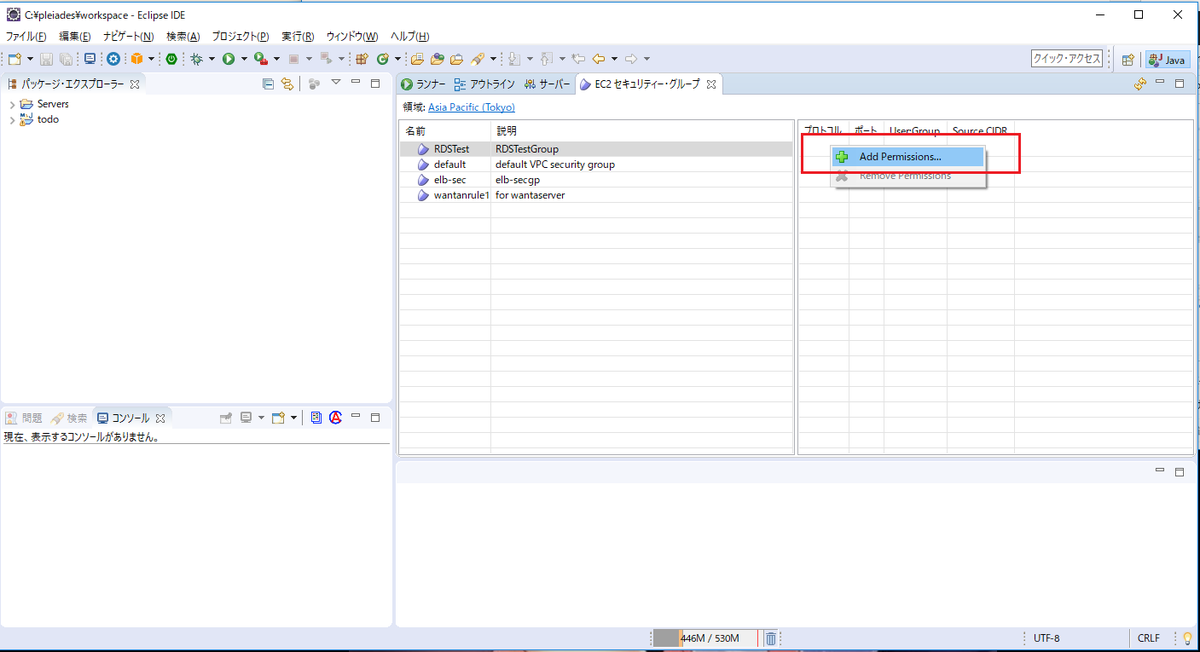Click the Save All toolbar icon
The image size is (1200, 652).
pos(66,59)
